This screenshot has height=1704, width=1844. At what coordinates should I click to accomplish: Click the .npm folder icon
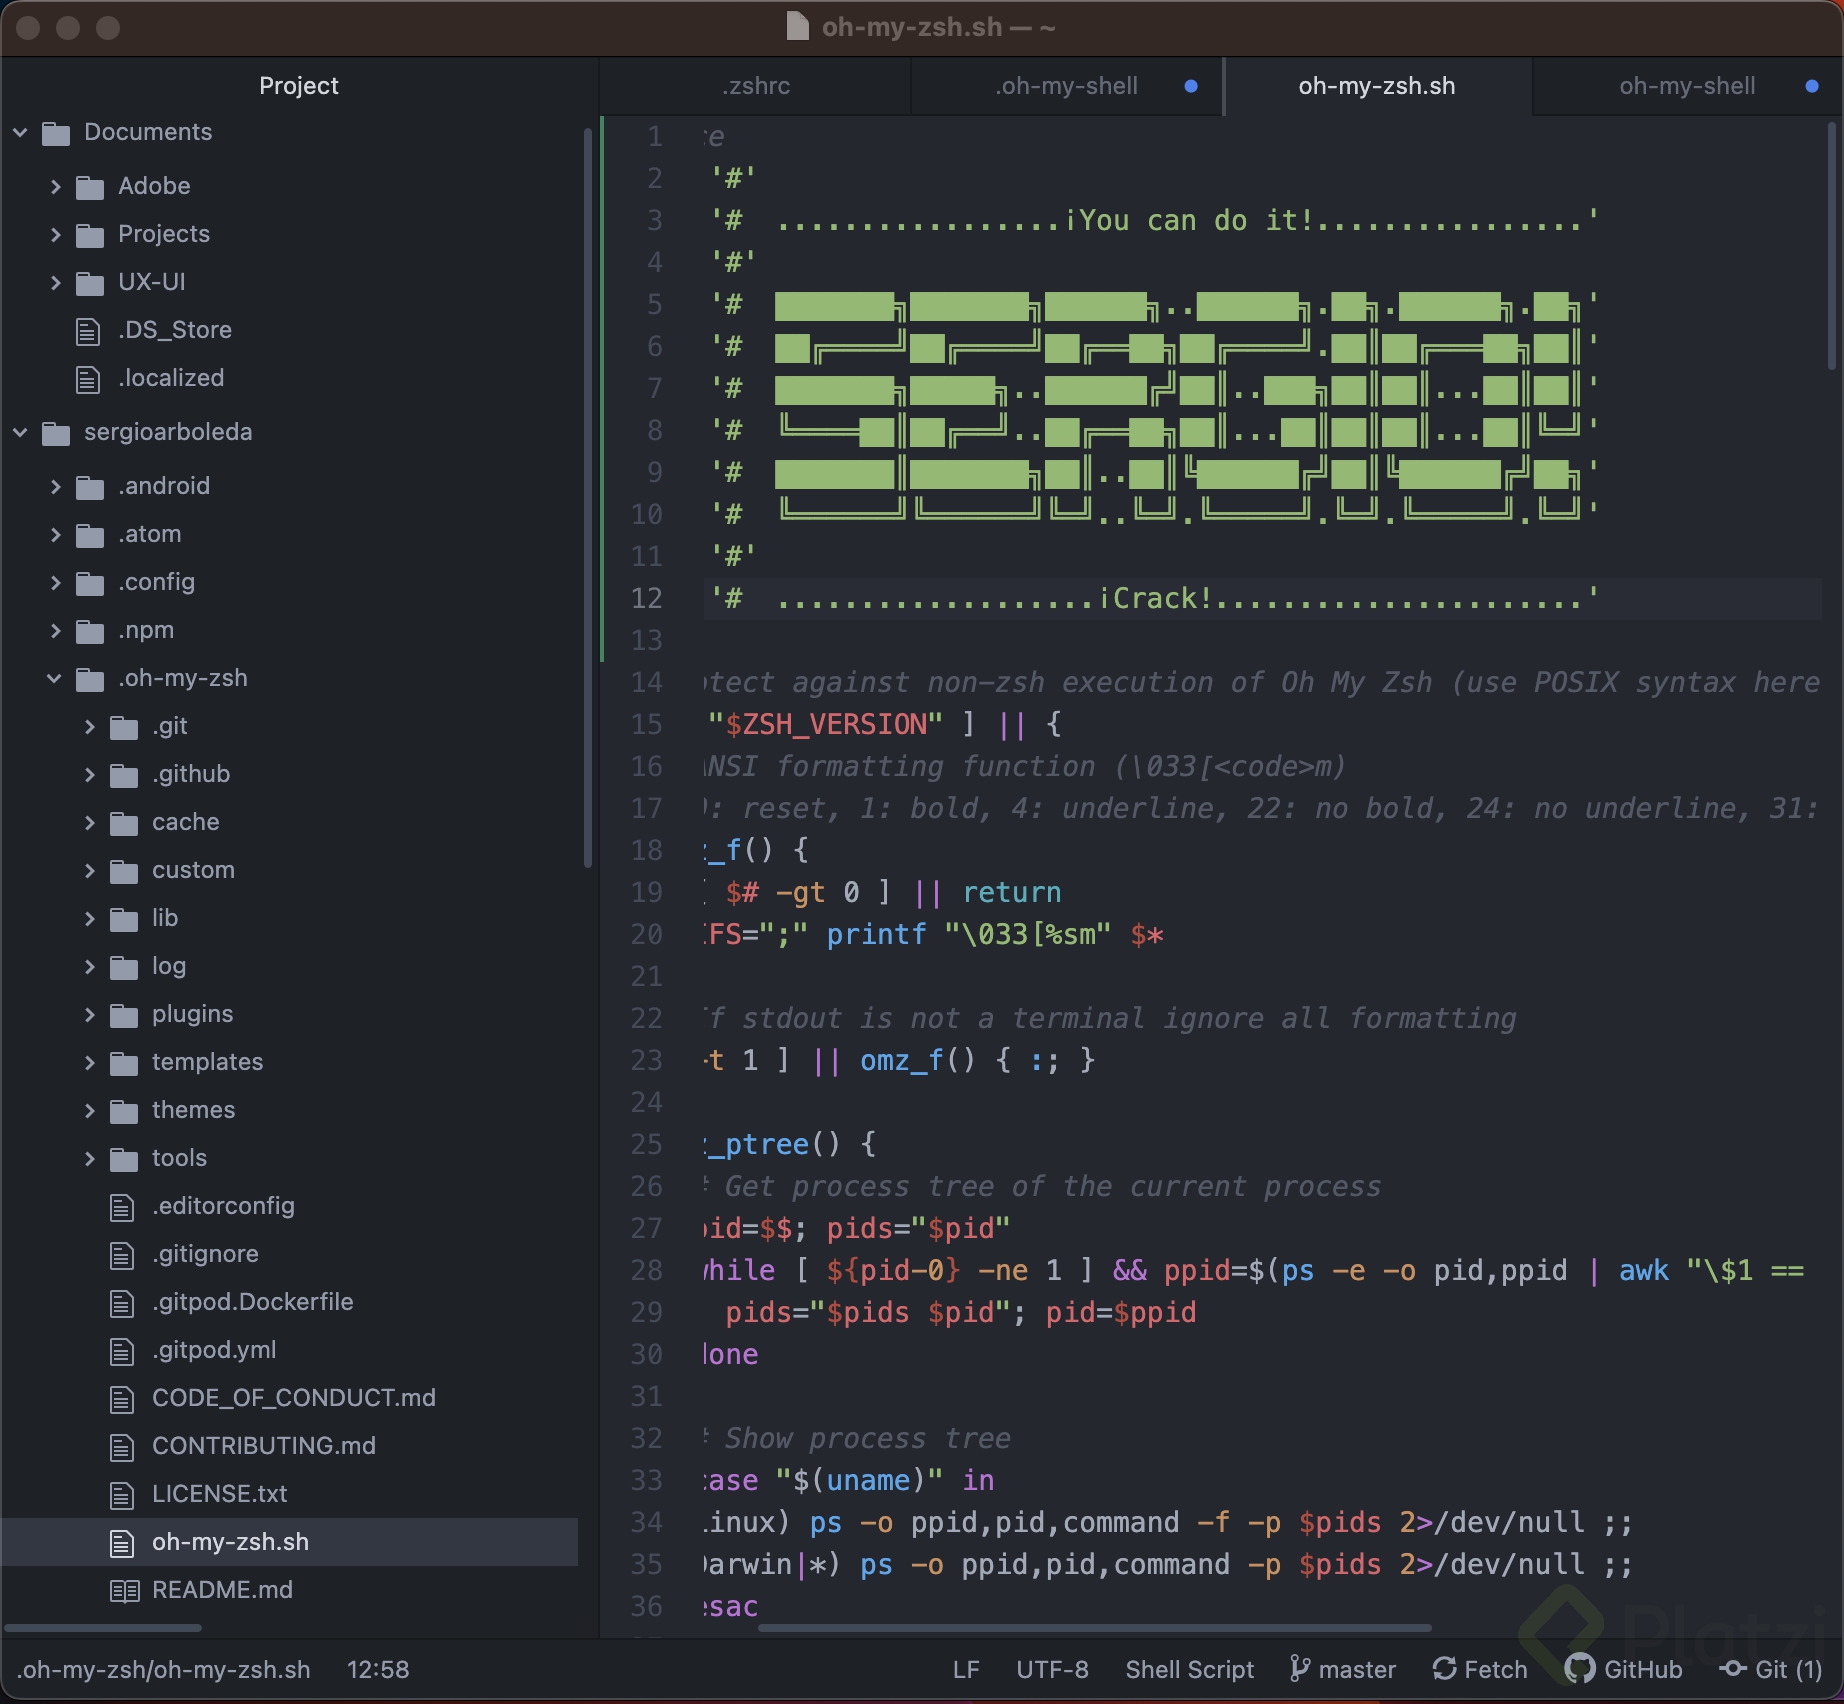[90, 631]
